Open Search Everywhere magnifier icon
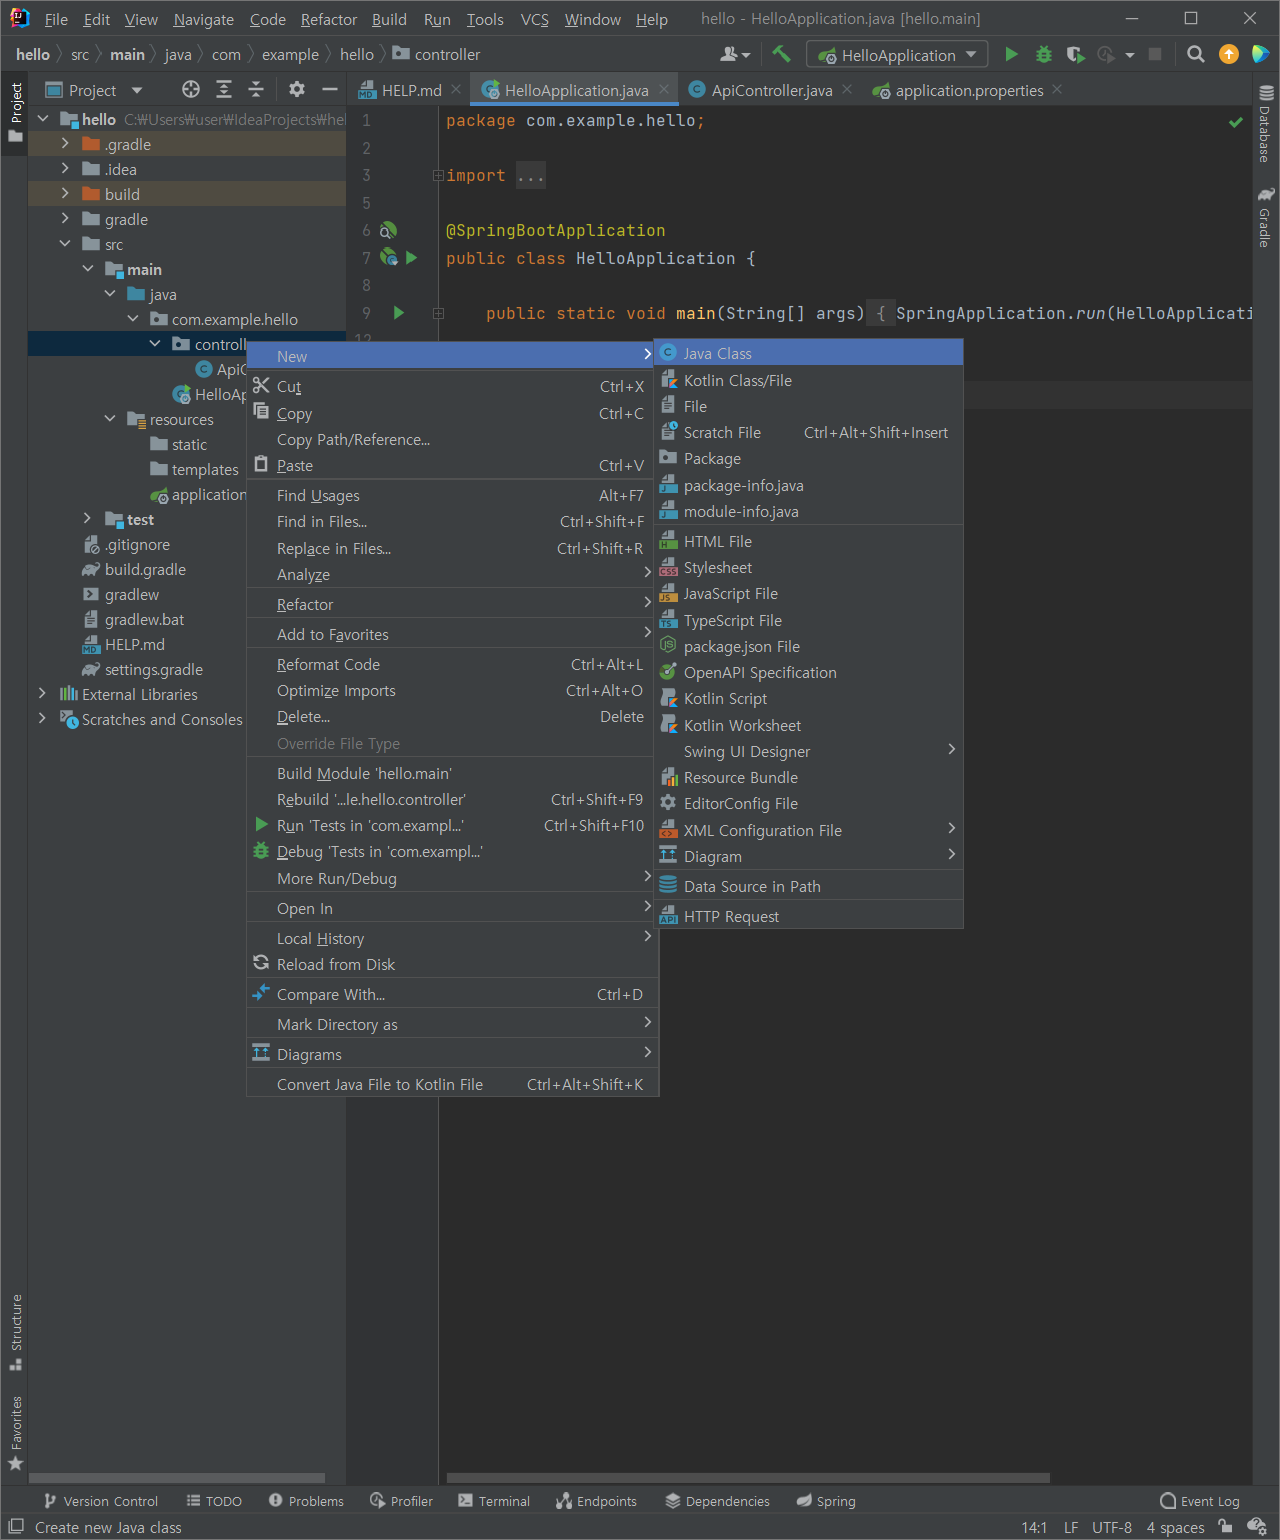1280x1540 pixels. click(1195, 54)
